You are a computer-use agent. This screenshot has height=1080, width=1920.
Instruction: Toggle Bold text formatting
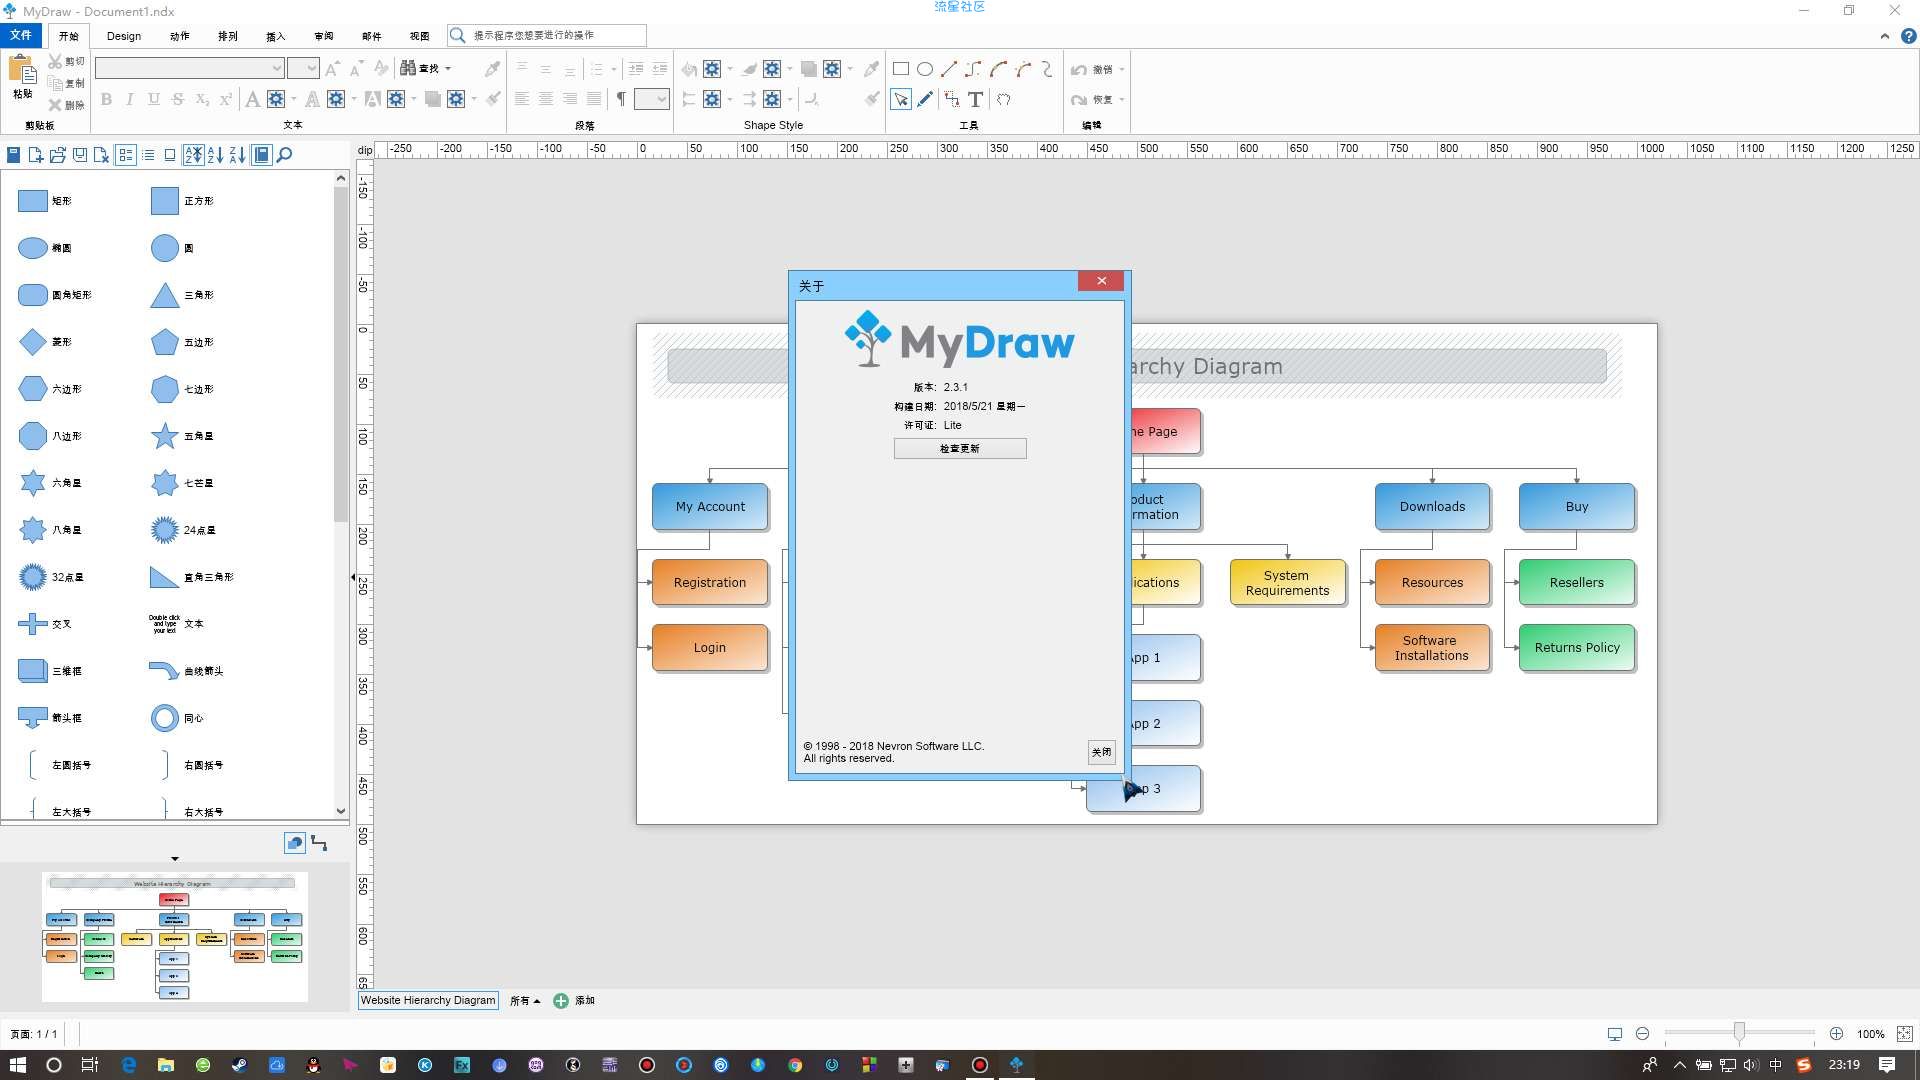tap(106, 99)
